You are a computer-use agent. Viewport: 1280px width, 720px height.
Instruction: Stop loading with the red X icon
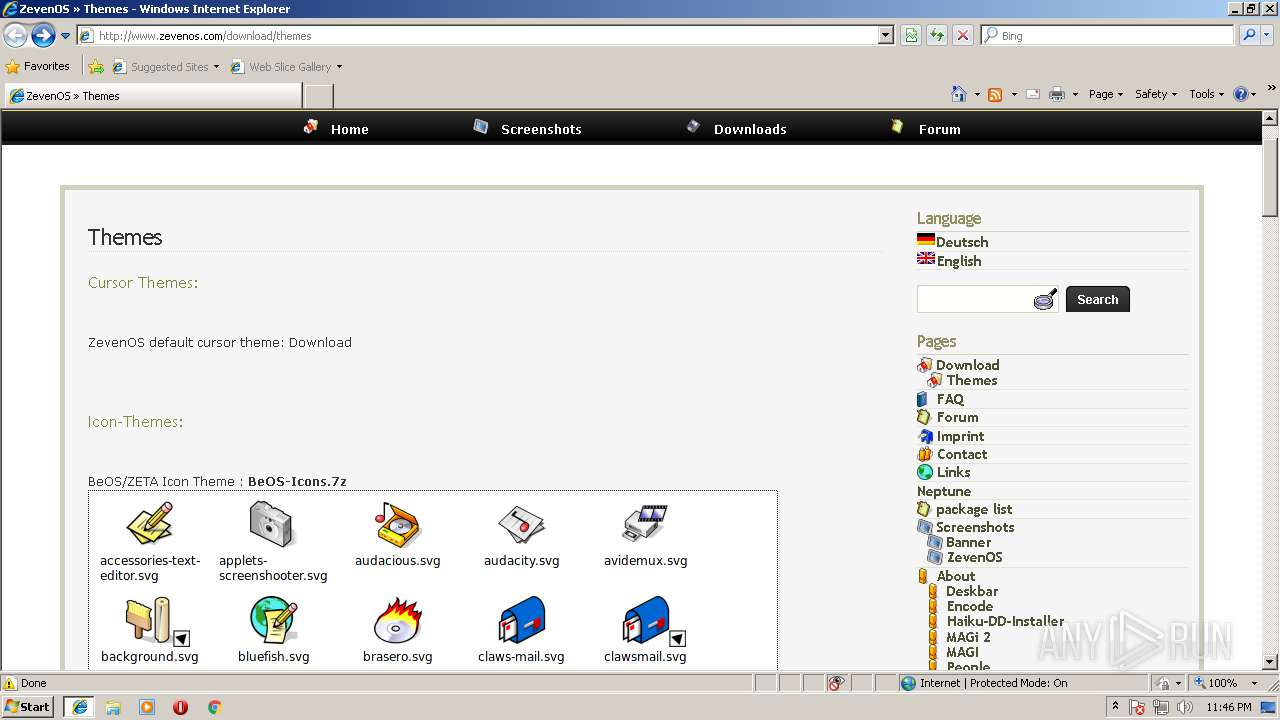click(962, 36)
